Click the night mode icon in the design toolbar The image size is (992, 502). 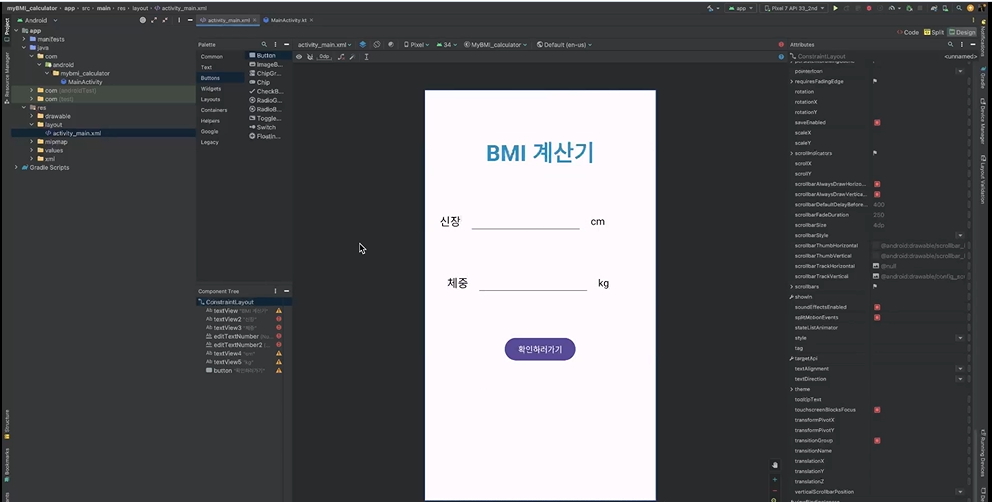390,44
